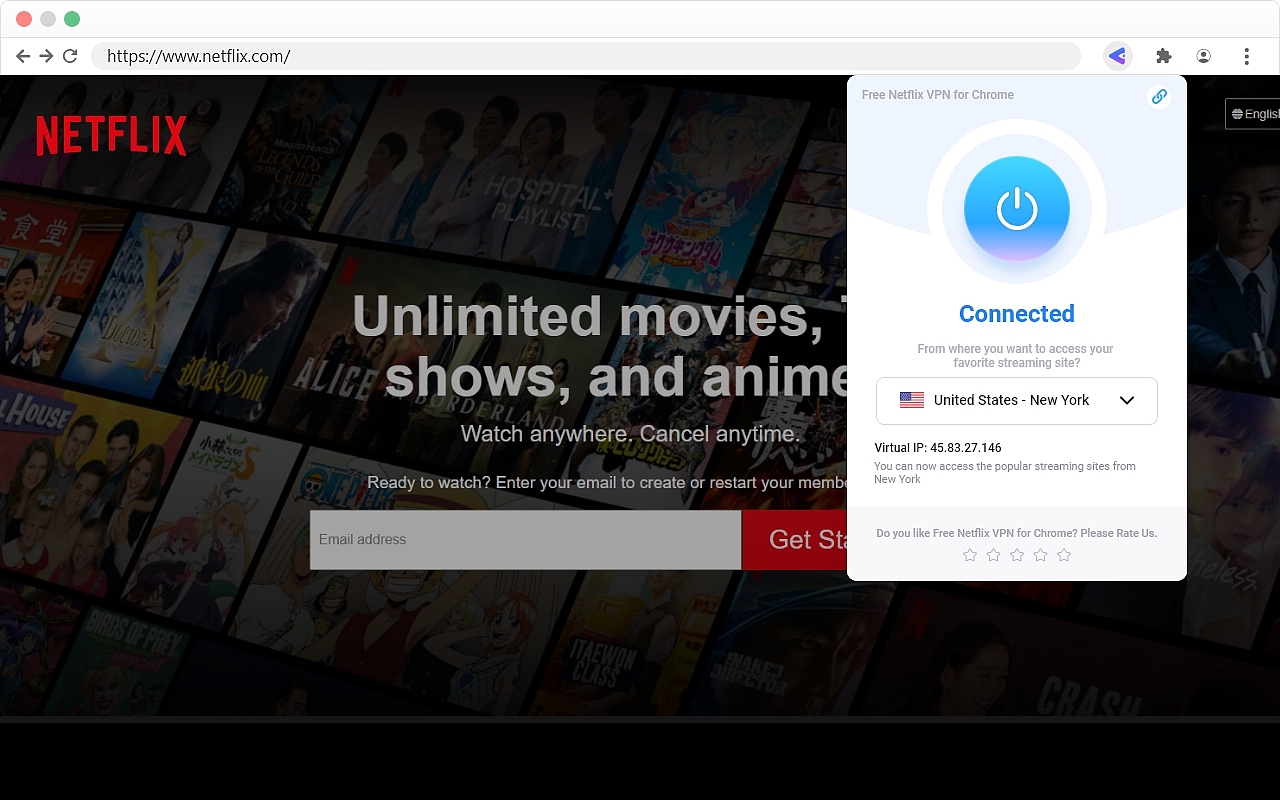This screenshot has height=800, width=1280.
Task: Click the VPN extension icon in Chrome toolbar
Action: pyautogui.click(x=1117, y=56)
